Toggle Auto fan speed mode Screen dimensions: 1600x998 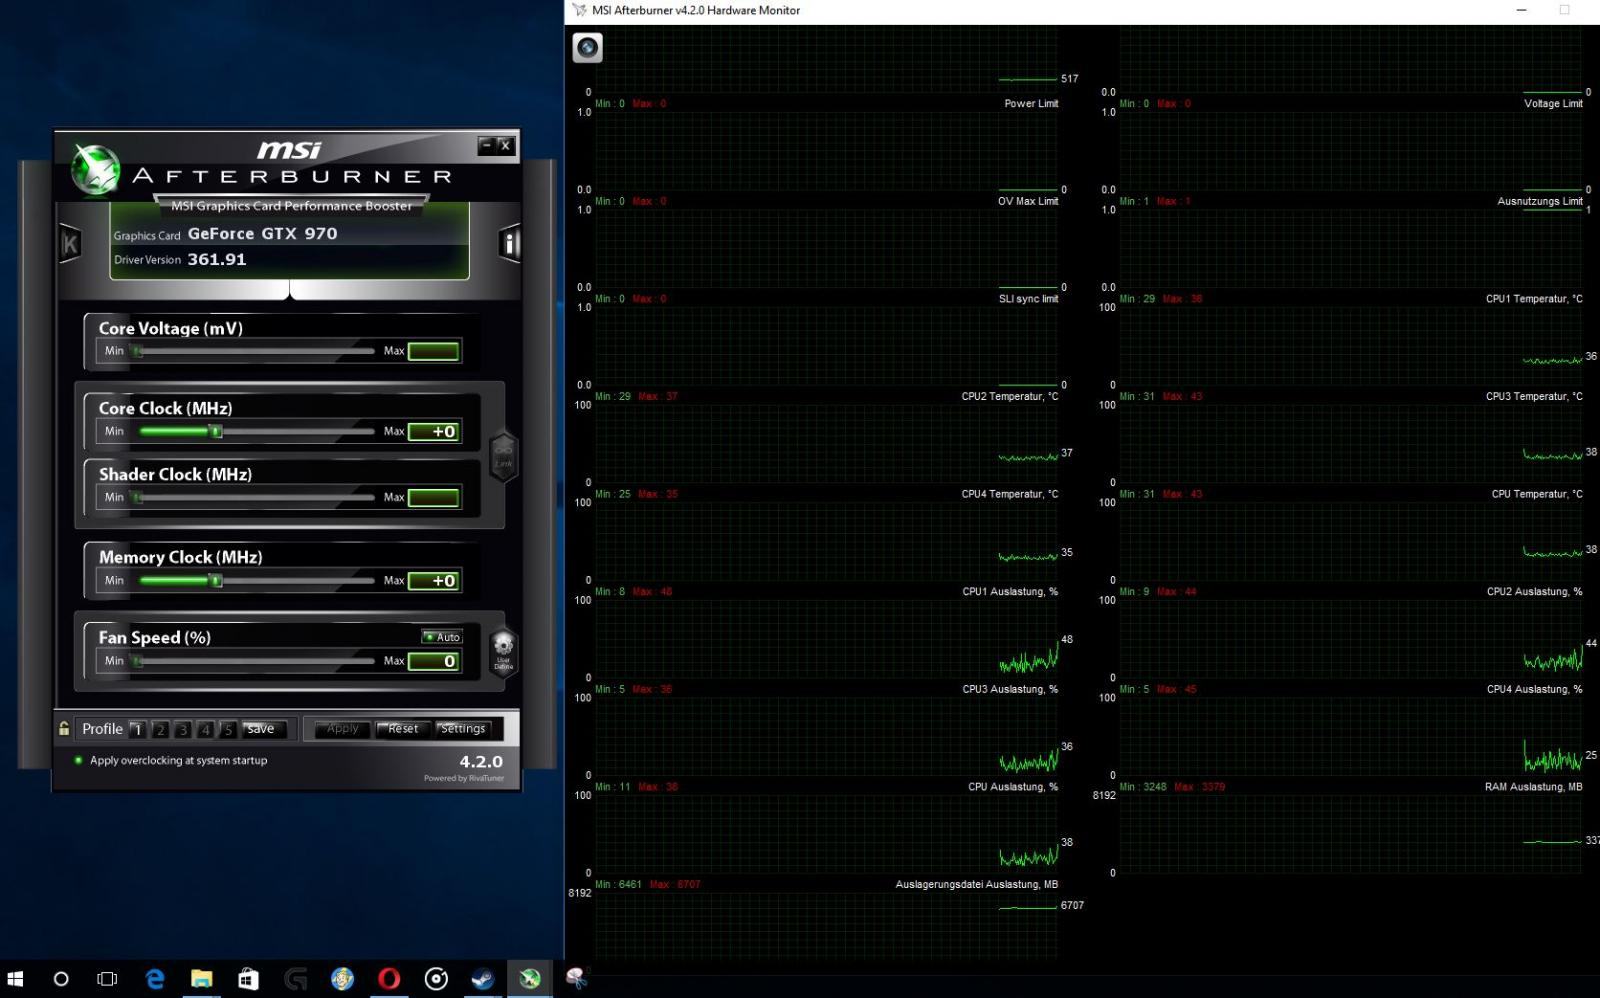[442, 637]
